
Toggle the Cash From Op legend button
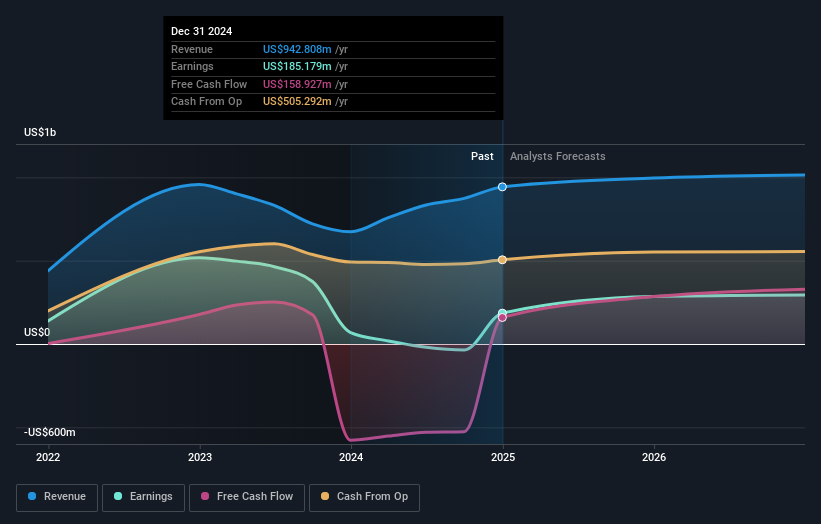point(364,497)
